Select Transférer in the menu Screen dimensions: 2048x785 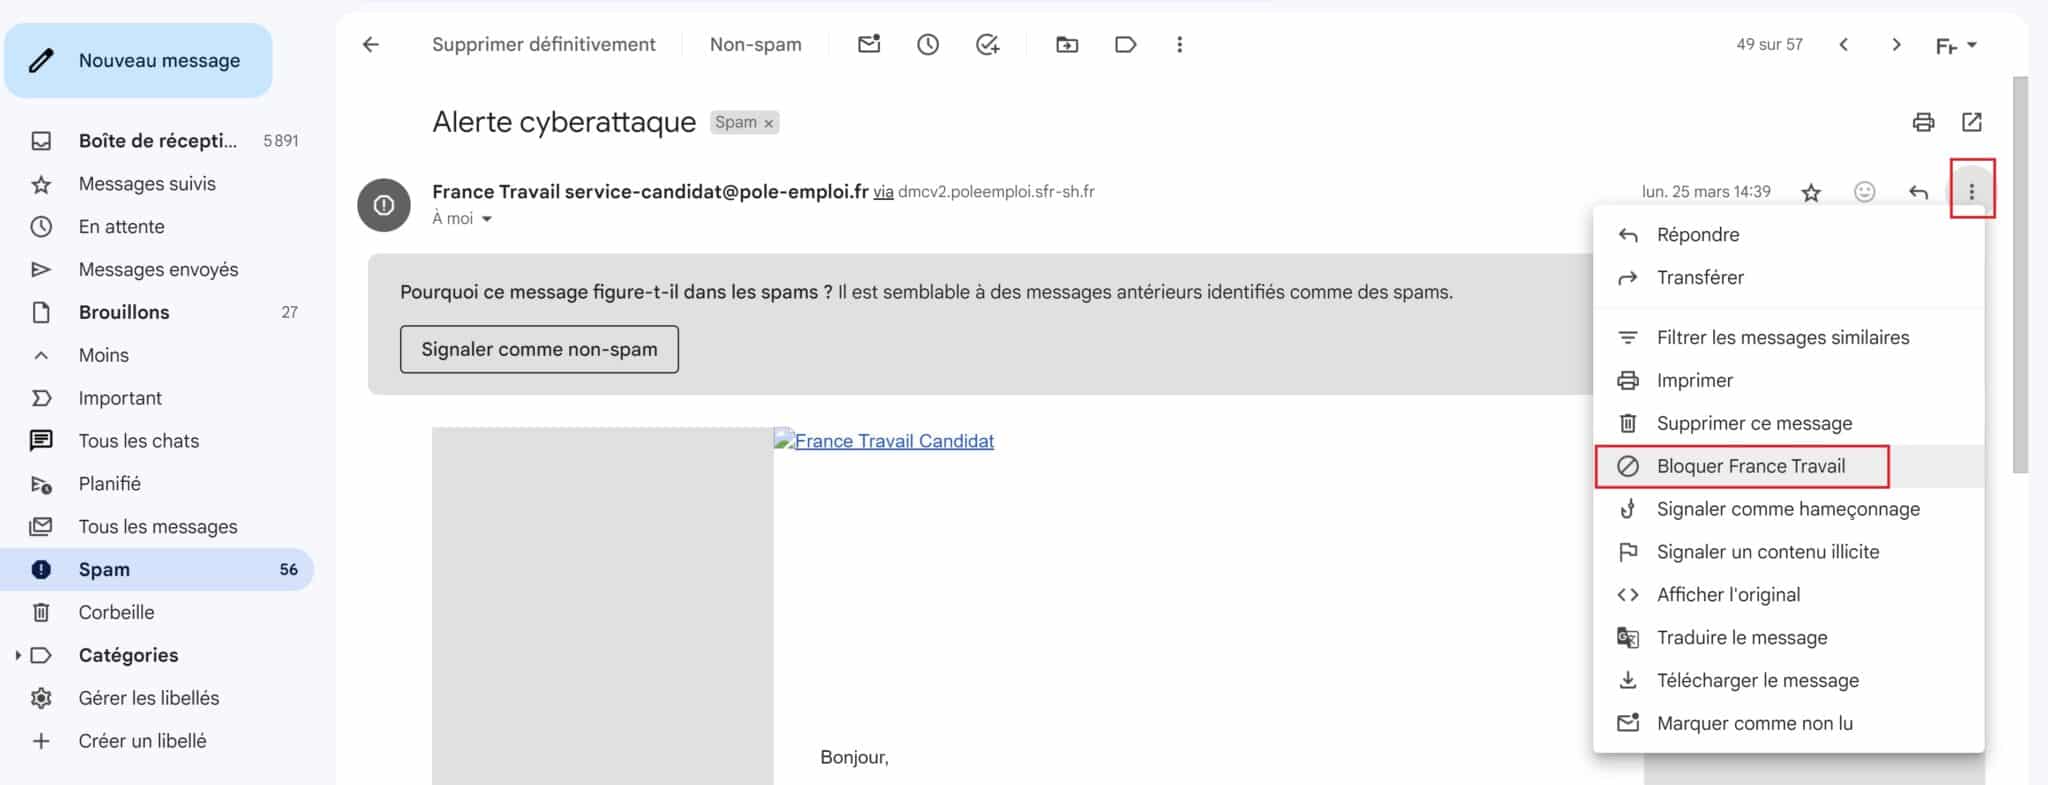coord(1788,278)
